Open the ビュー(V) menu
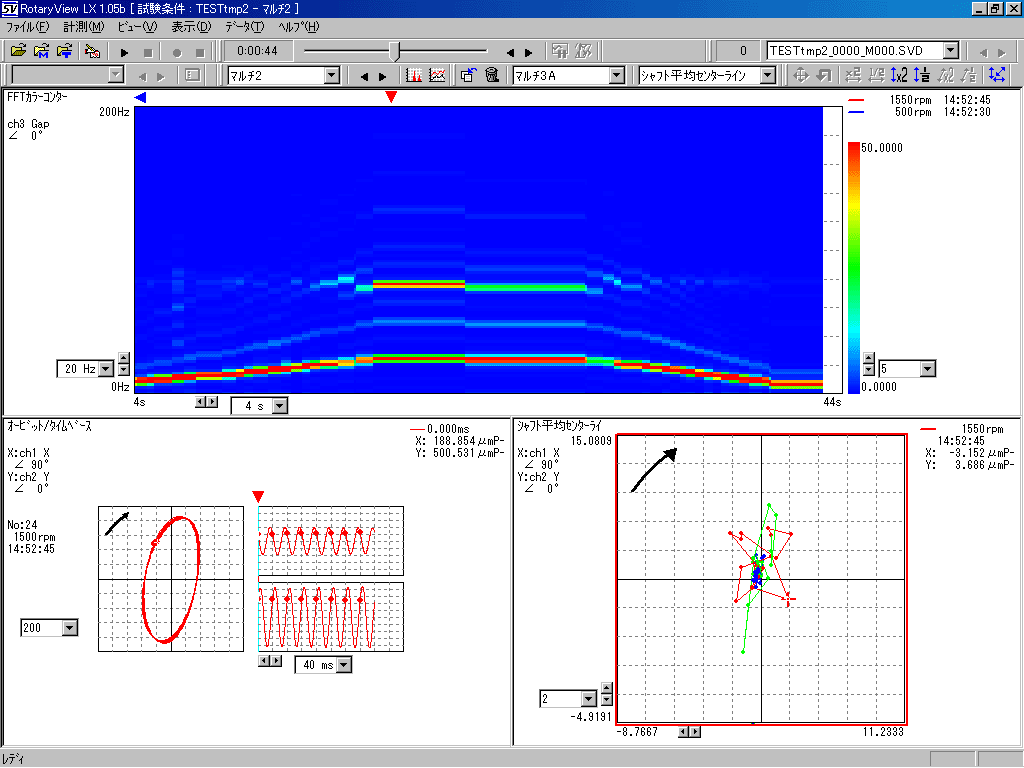This screenshot has width=1024, height=768. tap(137, 27)
